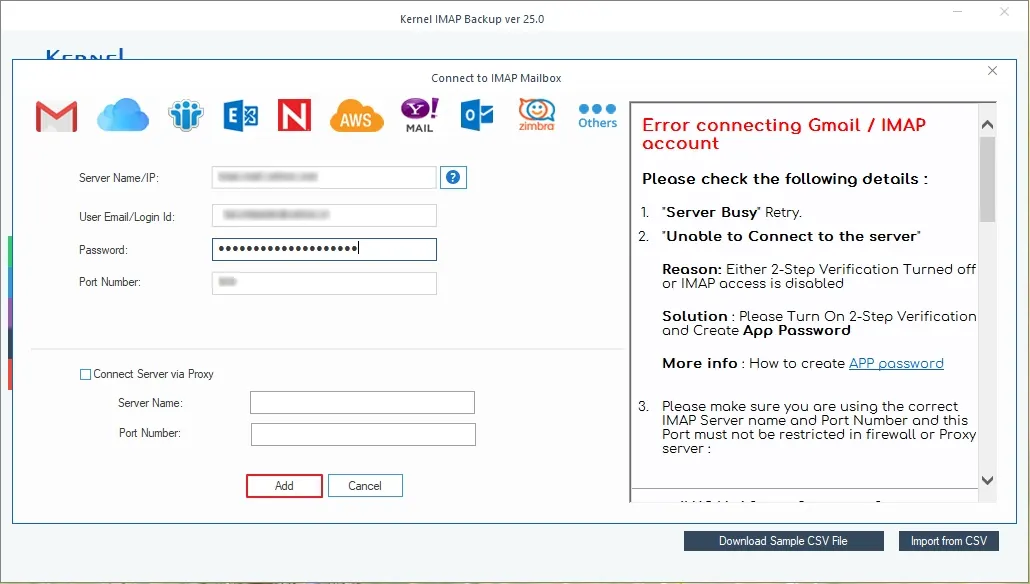Image resolution: width=1030 pixels, height=584 pixels.
Task: Minimize the Kernel IMAP Backup window
Action: (958, 12)
